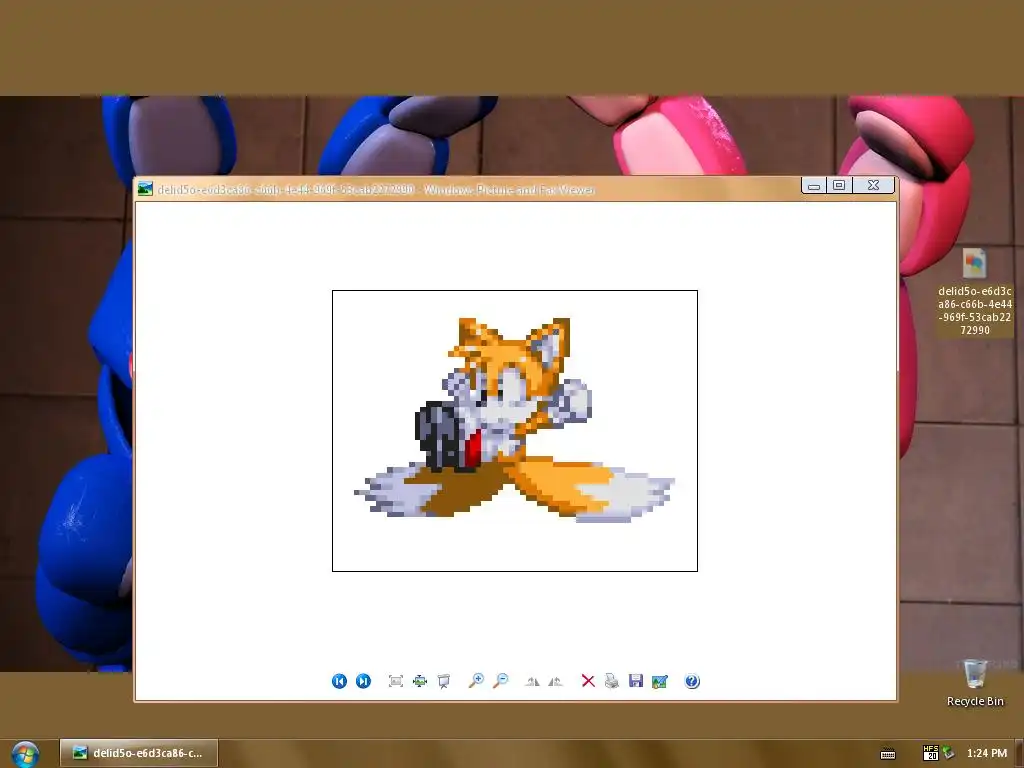The image size is (1024, 768).
Task: Go to the next image
Action: pos(363,681)
